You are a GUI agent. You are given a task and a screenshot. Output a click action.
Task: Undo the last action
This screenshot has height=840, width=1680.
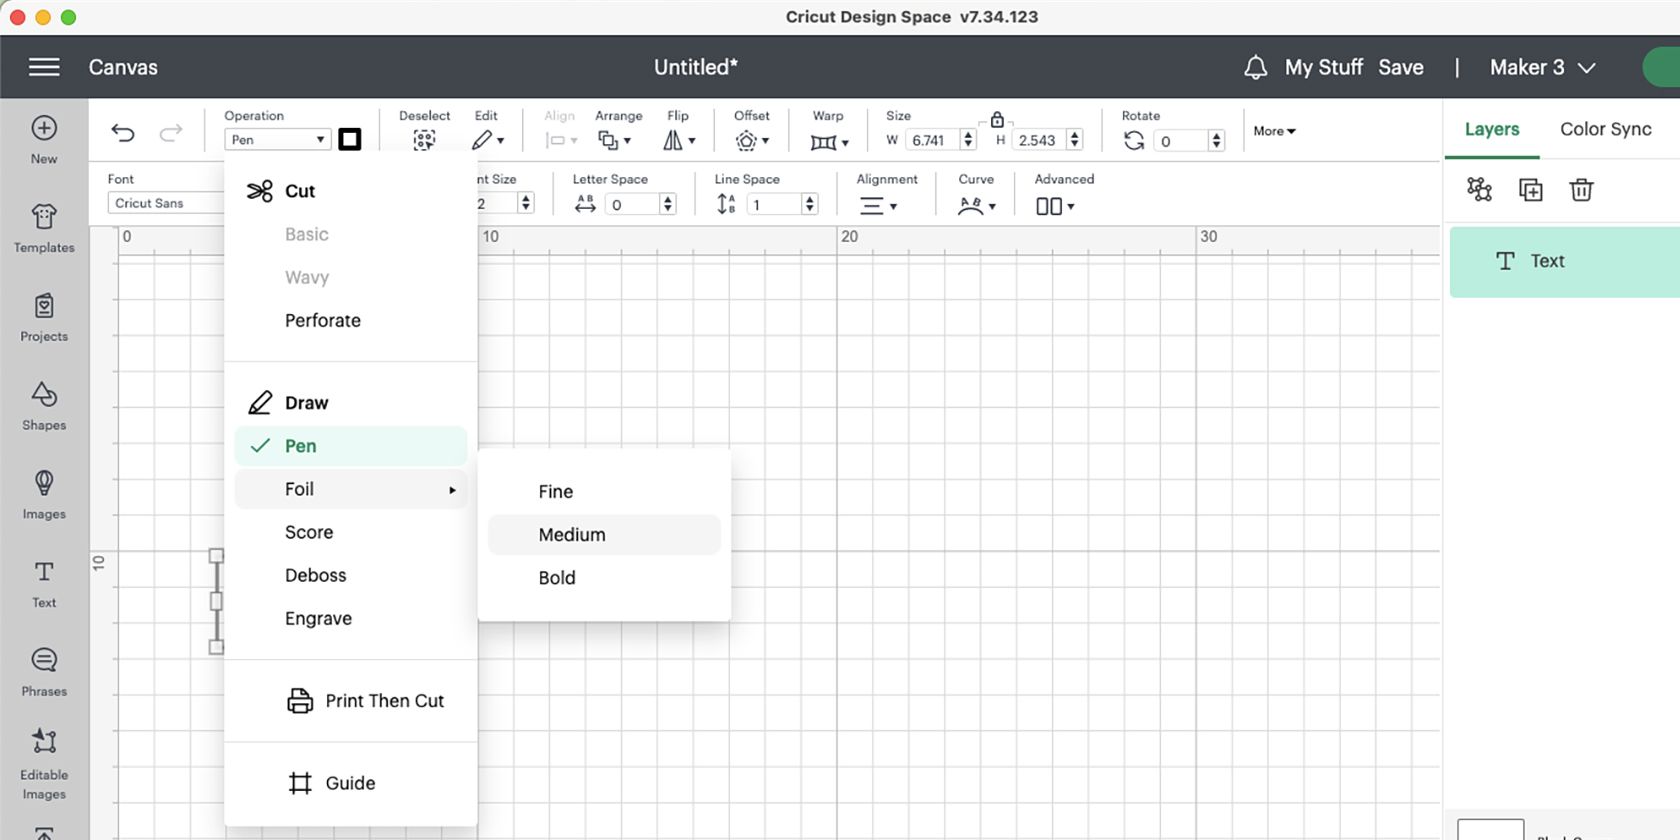(x=123, y=132)
